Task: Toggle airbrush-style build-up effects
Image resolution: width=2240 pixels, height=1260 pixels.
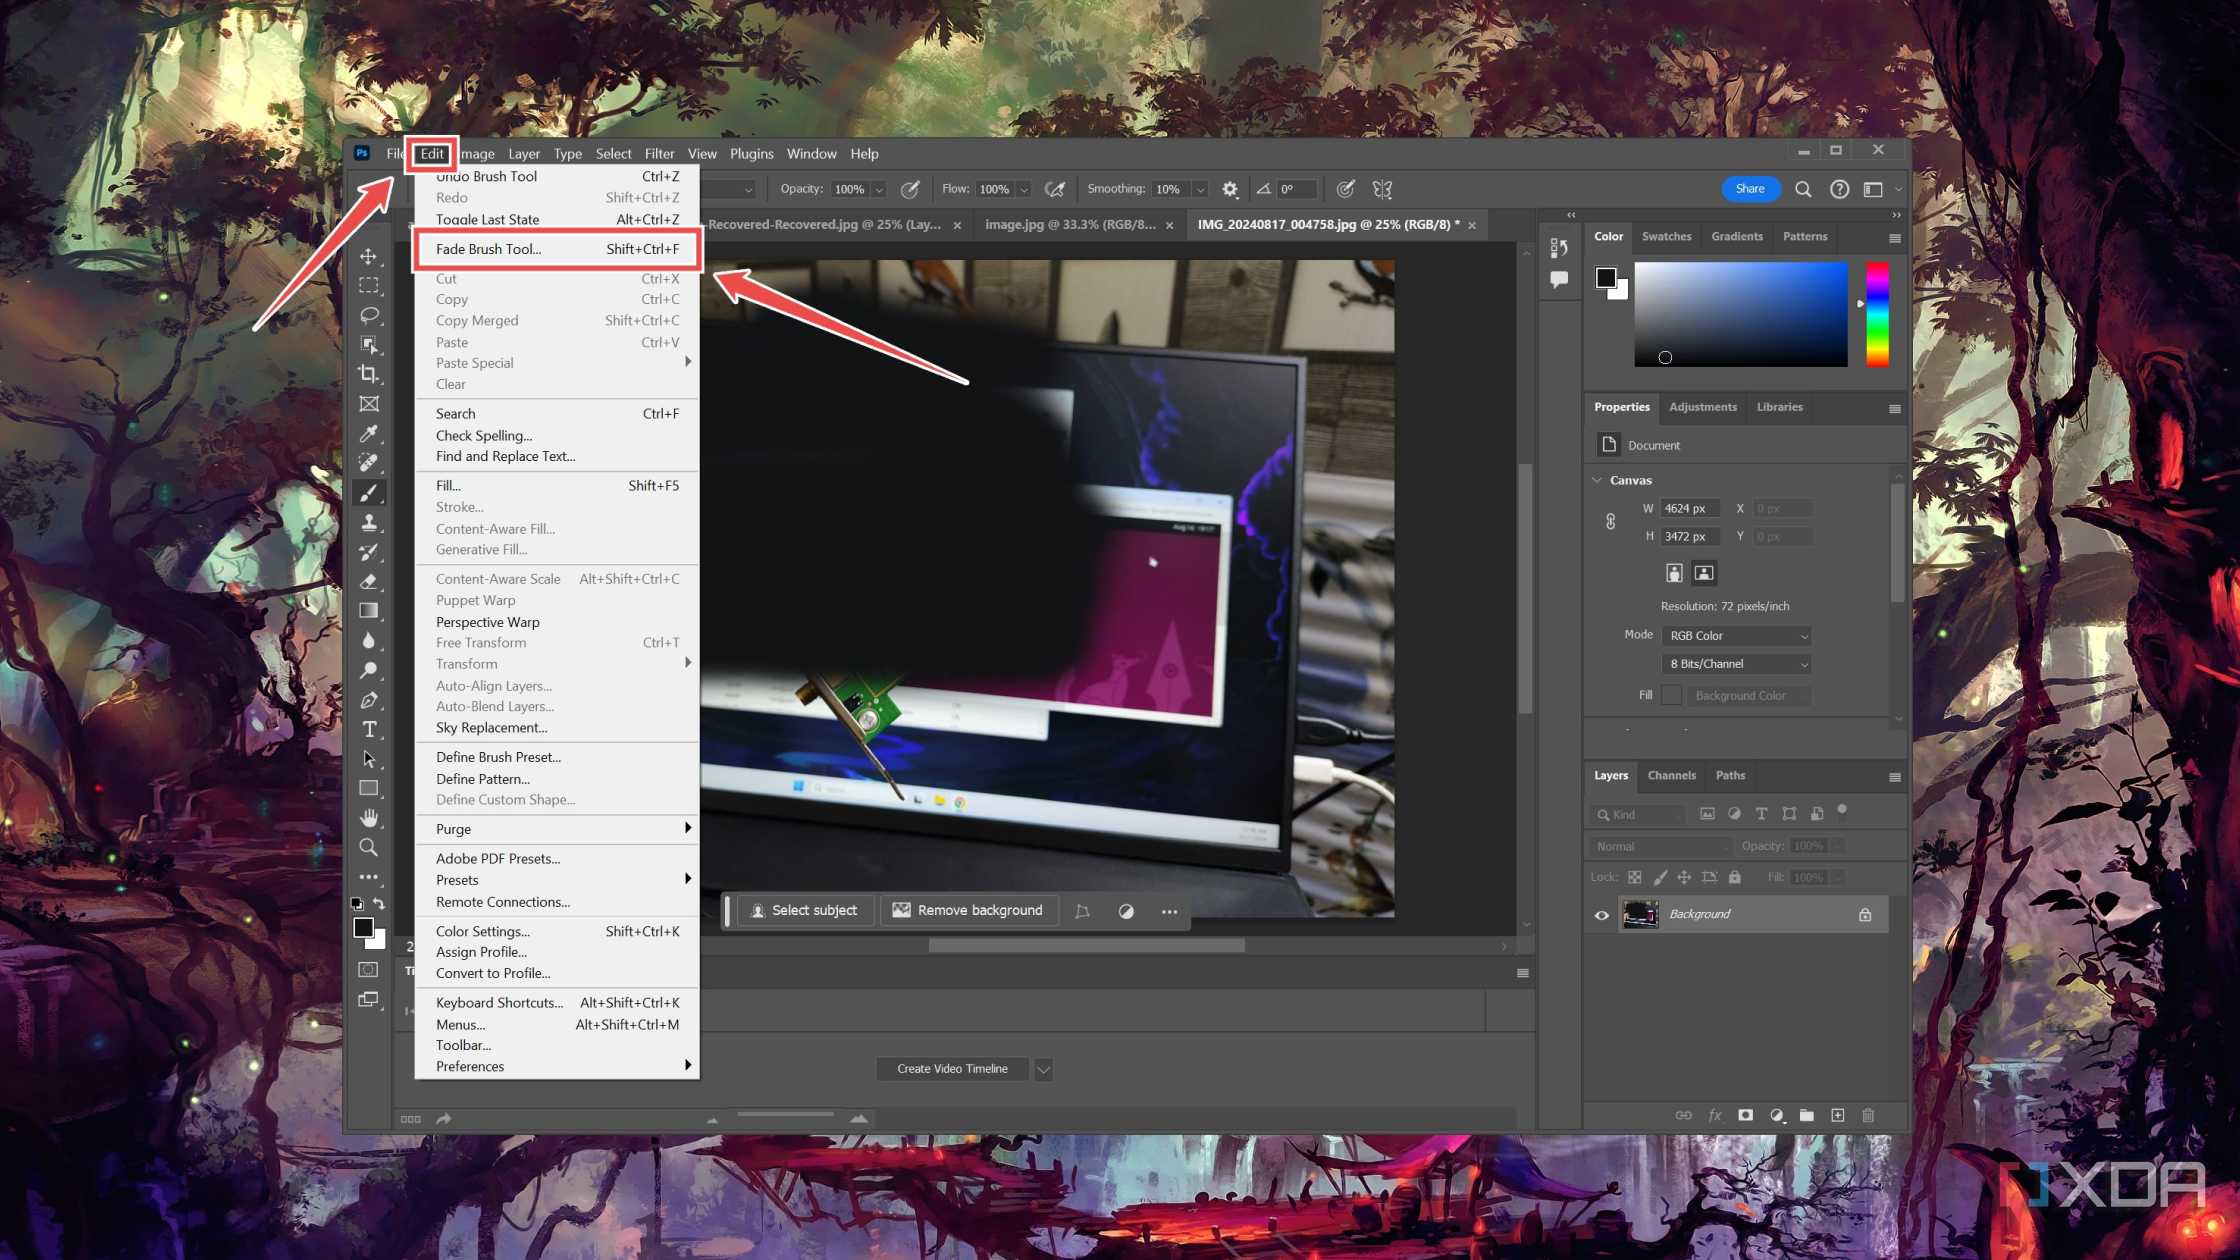Action: 1054,189
